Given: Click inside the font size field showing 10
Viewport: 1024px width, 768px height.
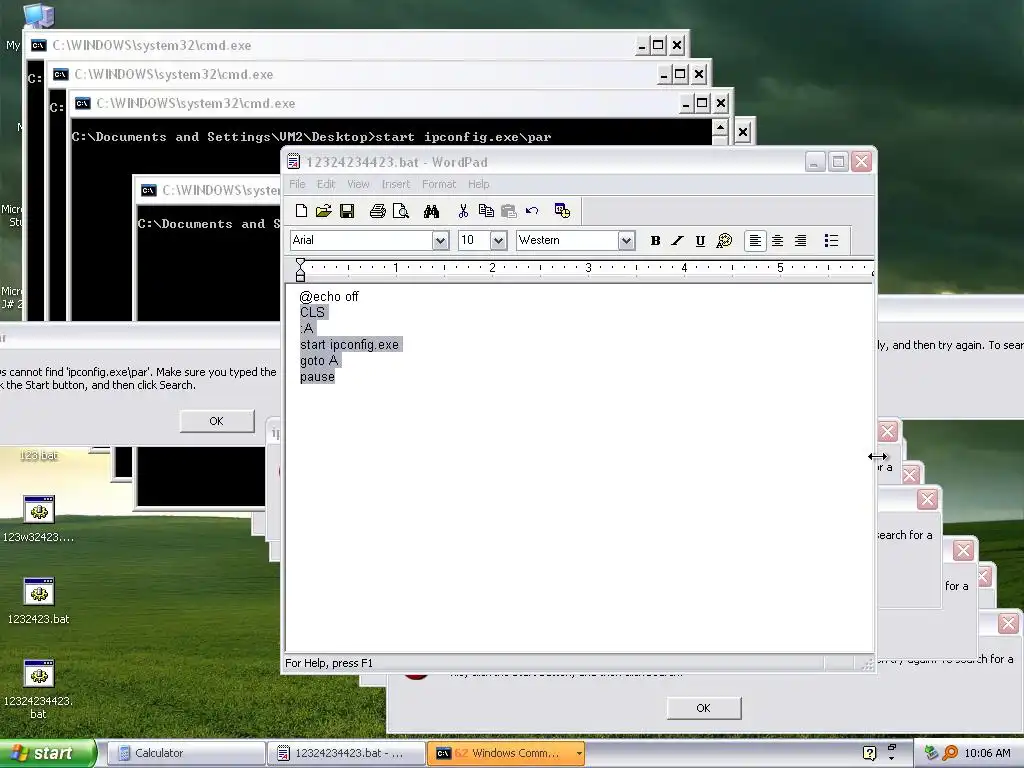Looking at the screenshot, I should click(x=474, y=240).
